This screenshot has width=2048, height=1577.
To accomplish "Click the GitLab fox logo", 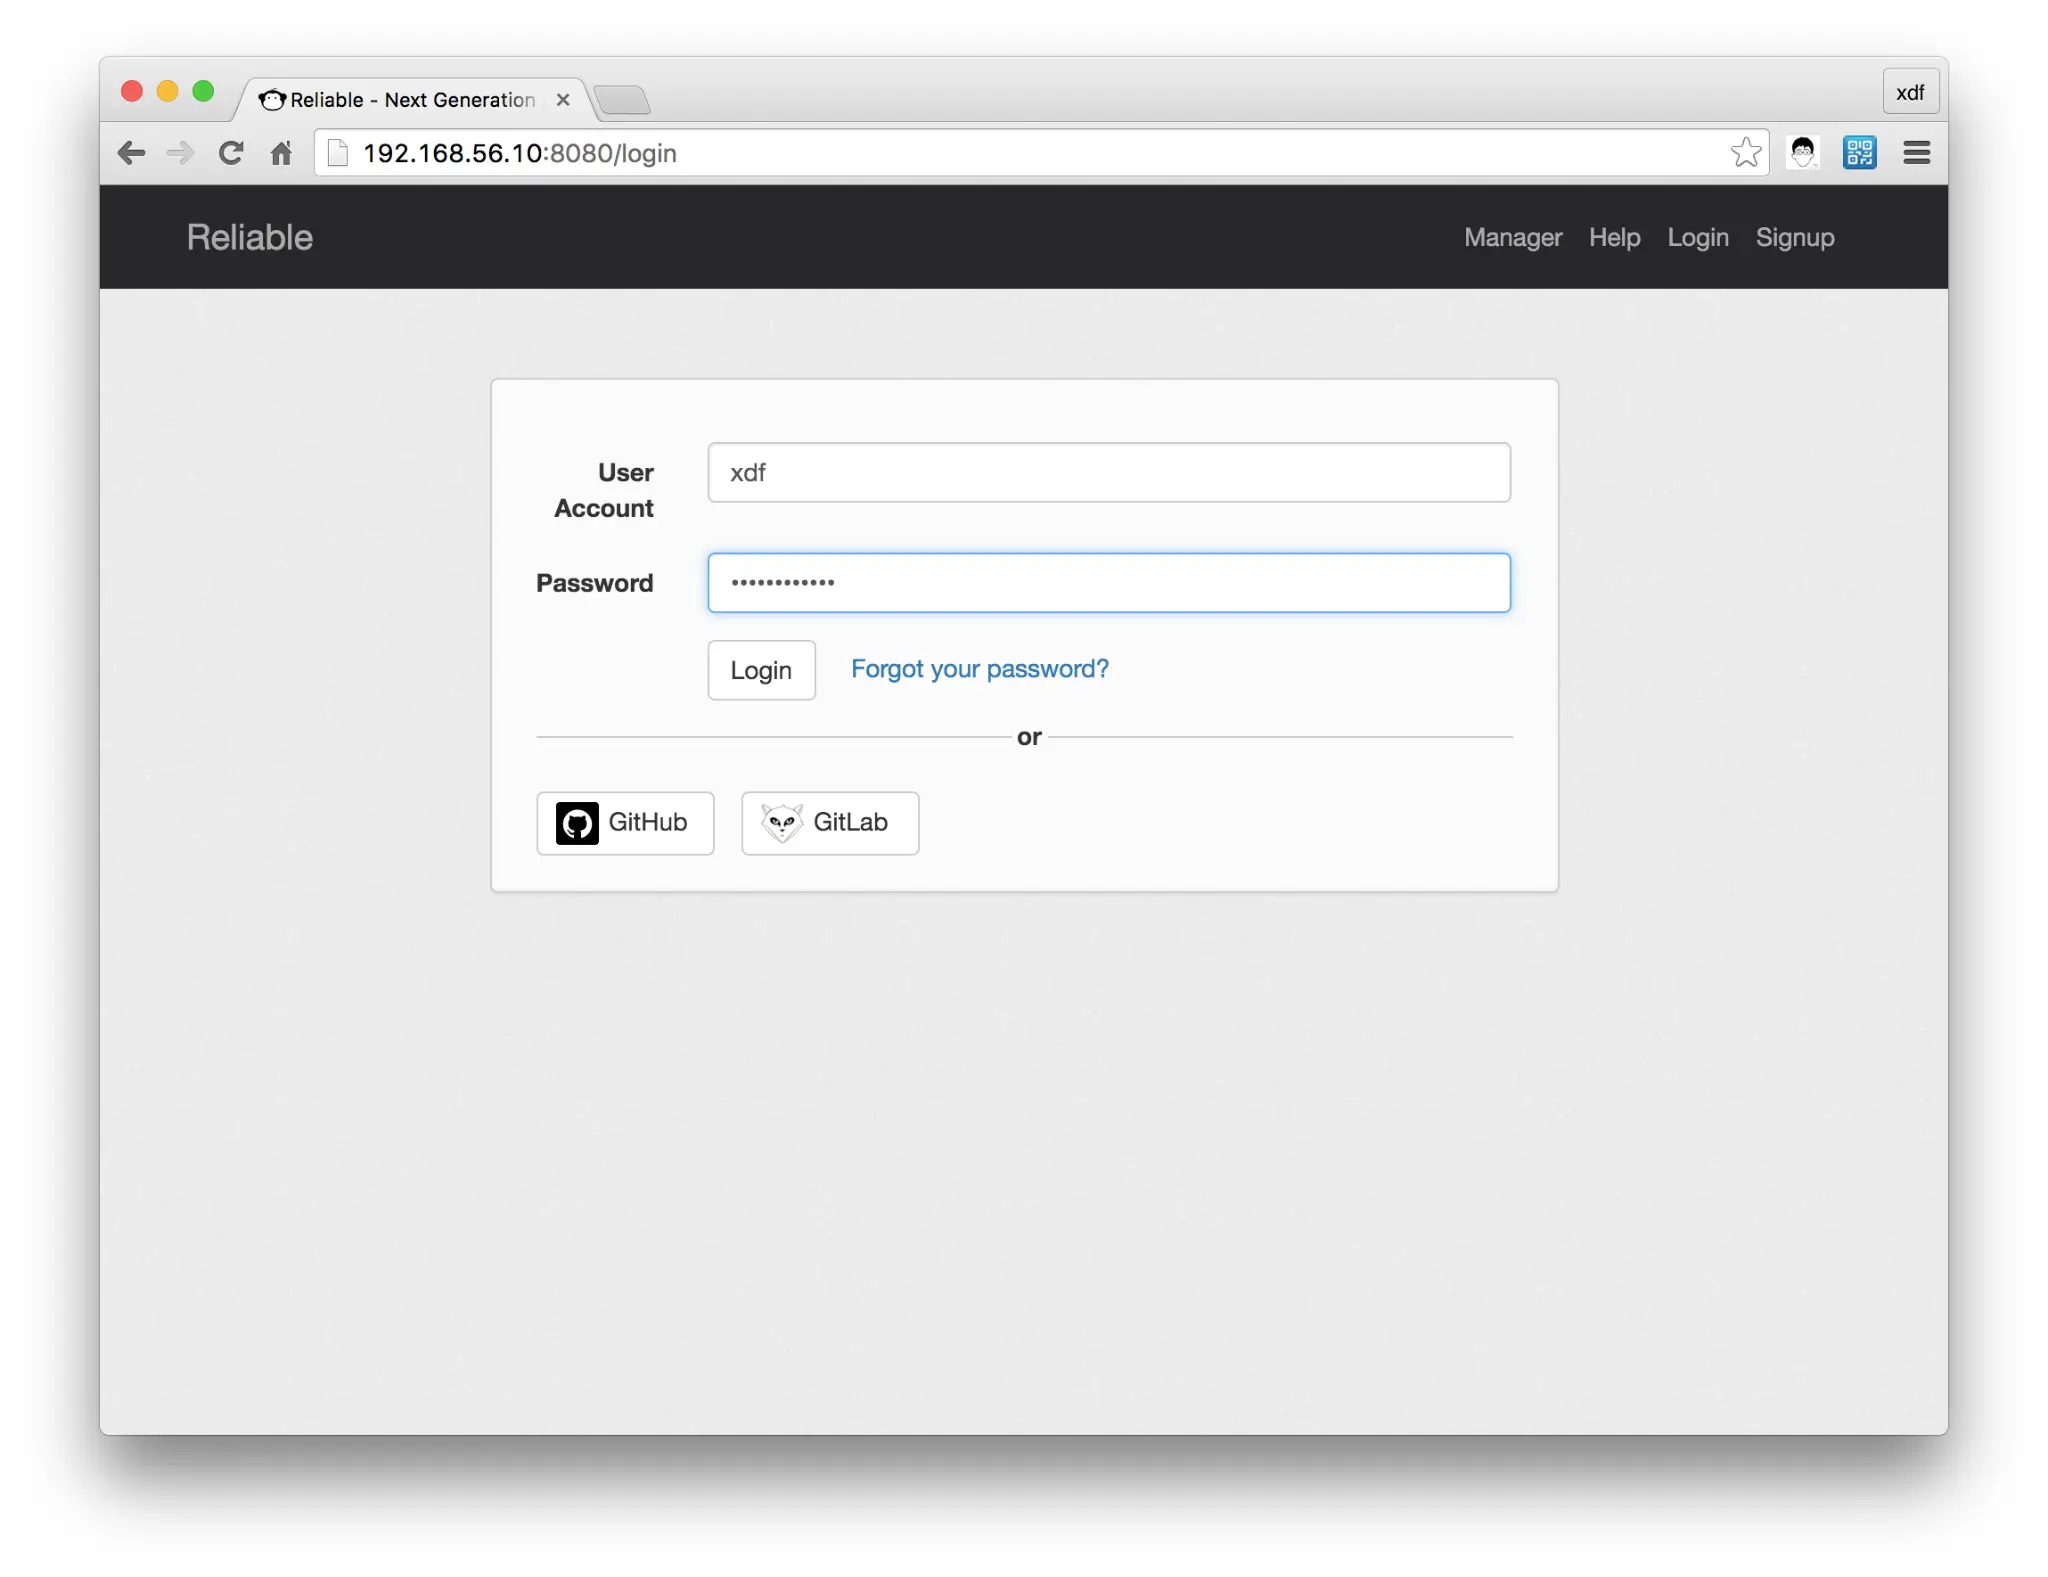I will click(x=782, y=822).
